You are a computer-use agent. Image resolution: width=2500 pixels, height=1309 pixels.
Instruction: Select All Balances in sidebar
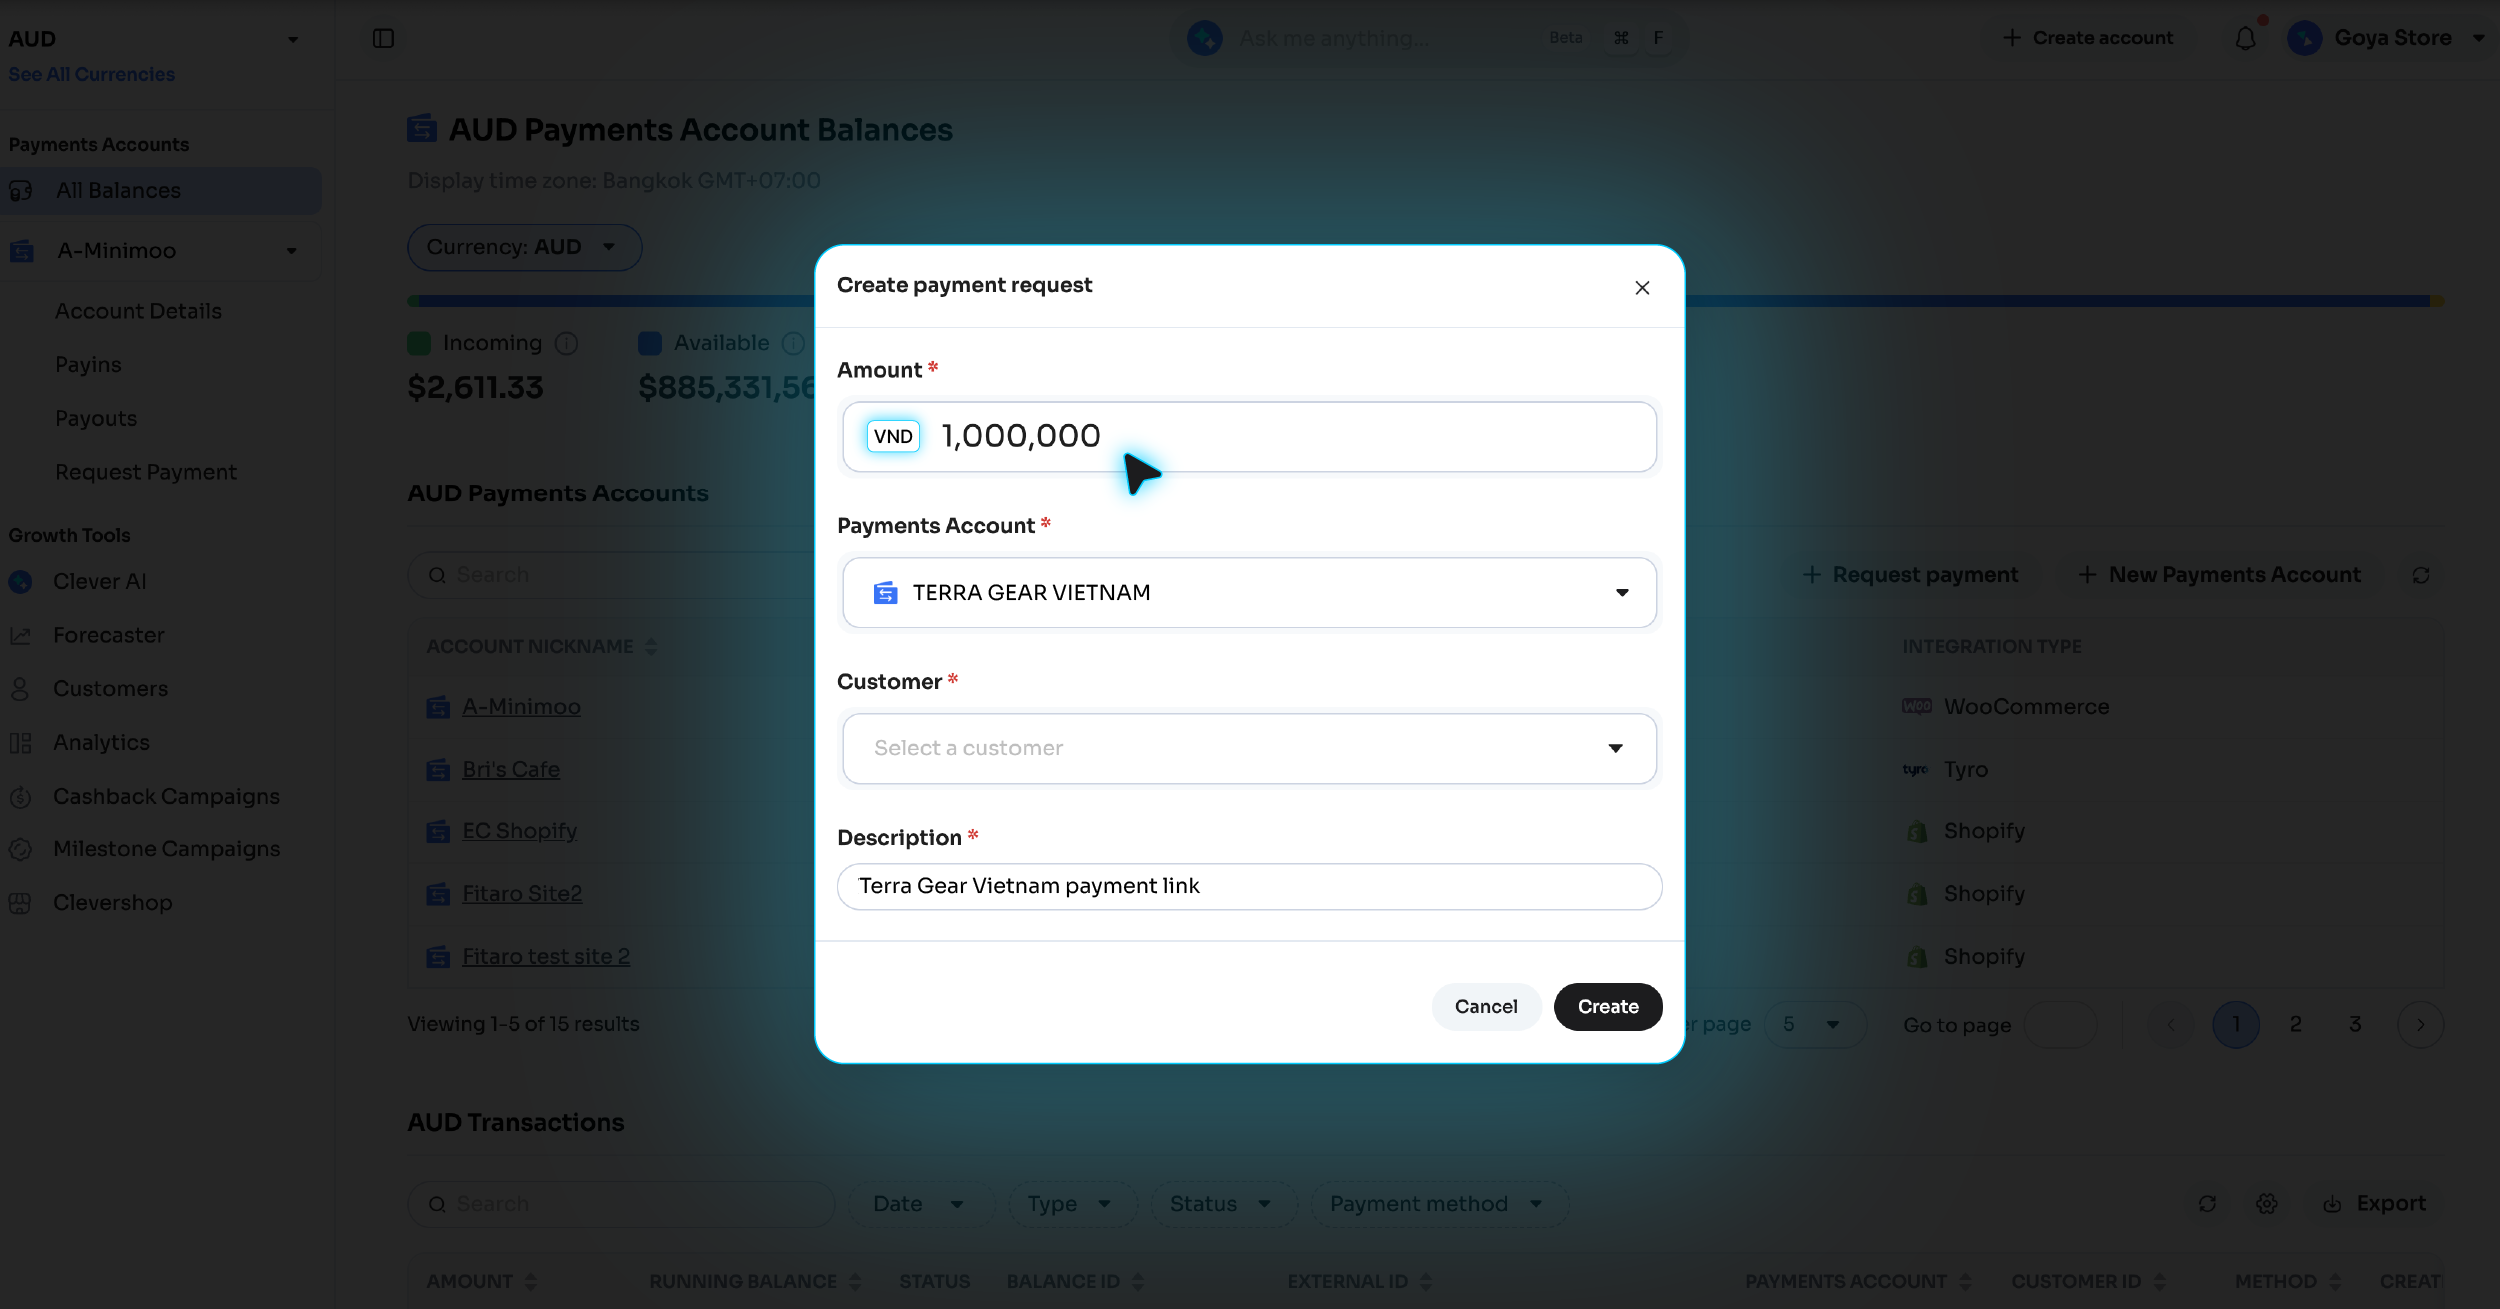[x=161, y=191]
